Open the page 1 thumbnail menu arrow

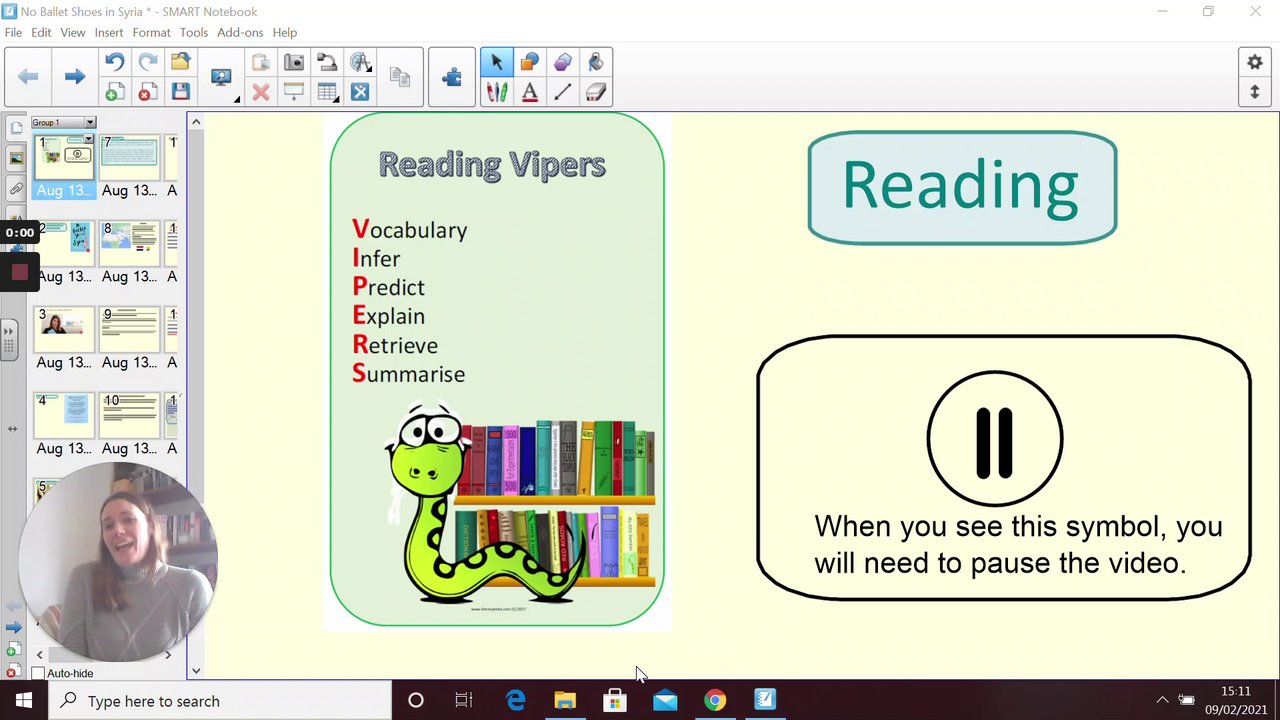89,140
